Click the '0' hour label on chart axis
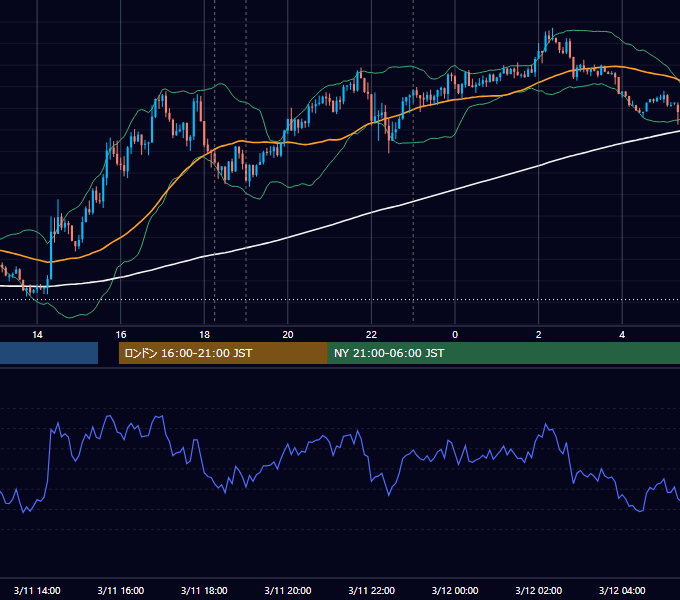680x600 pixels. click(455, 335)
